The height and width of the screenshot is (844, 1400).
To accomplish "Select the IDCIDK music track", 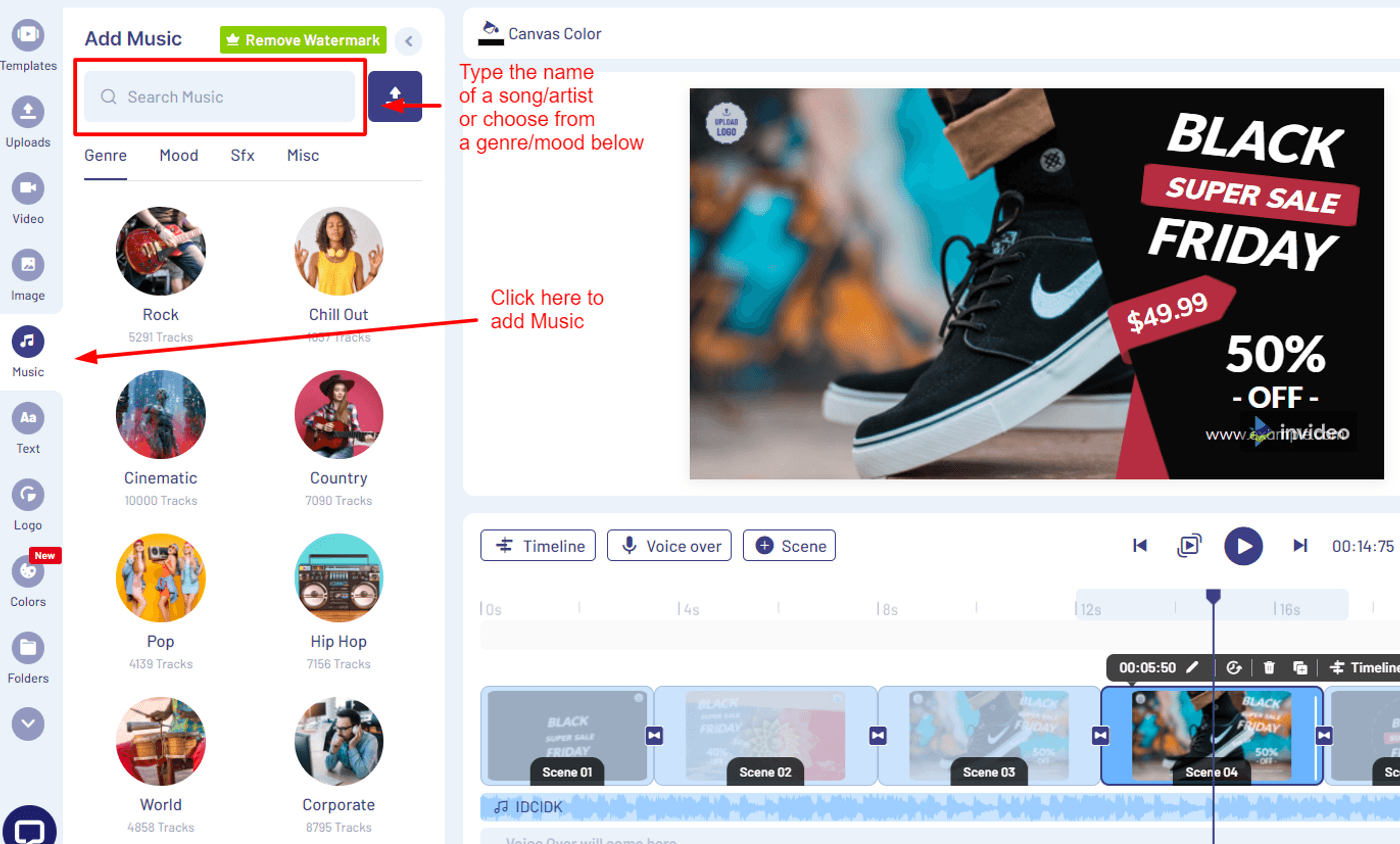I will pyautogui.click(x=940, y=807).
